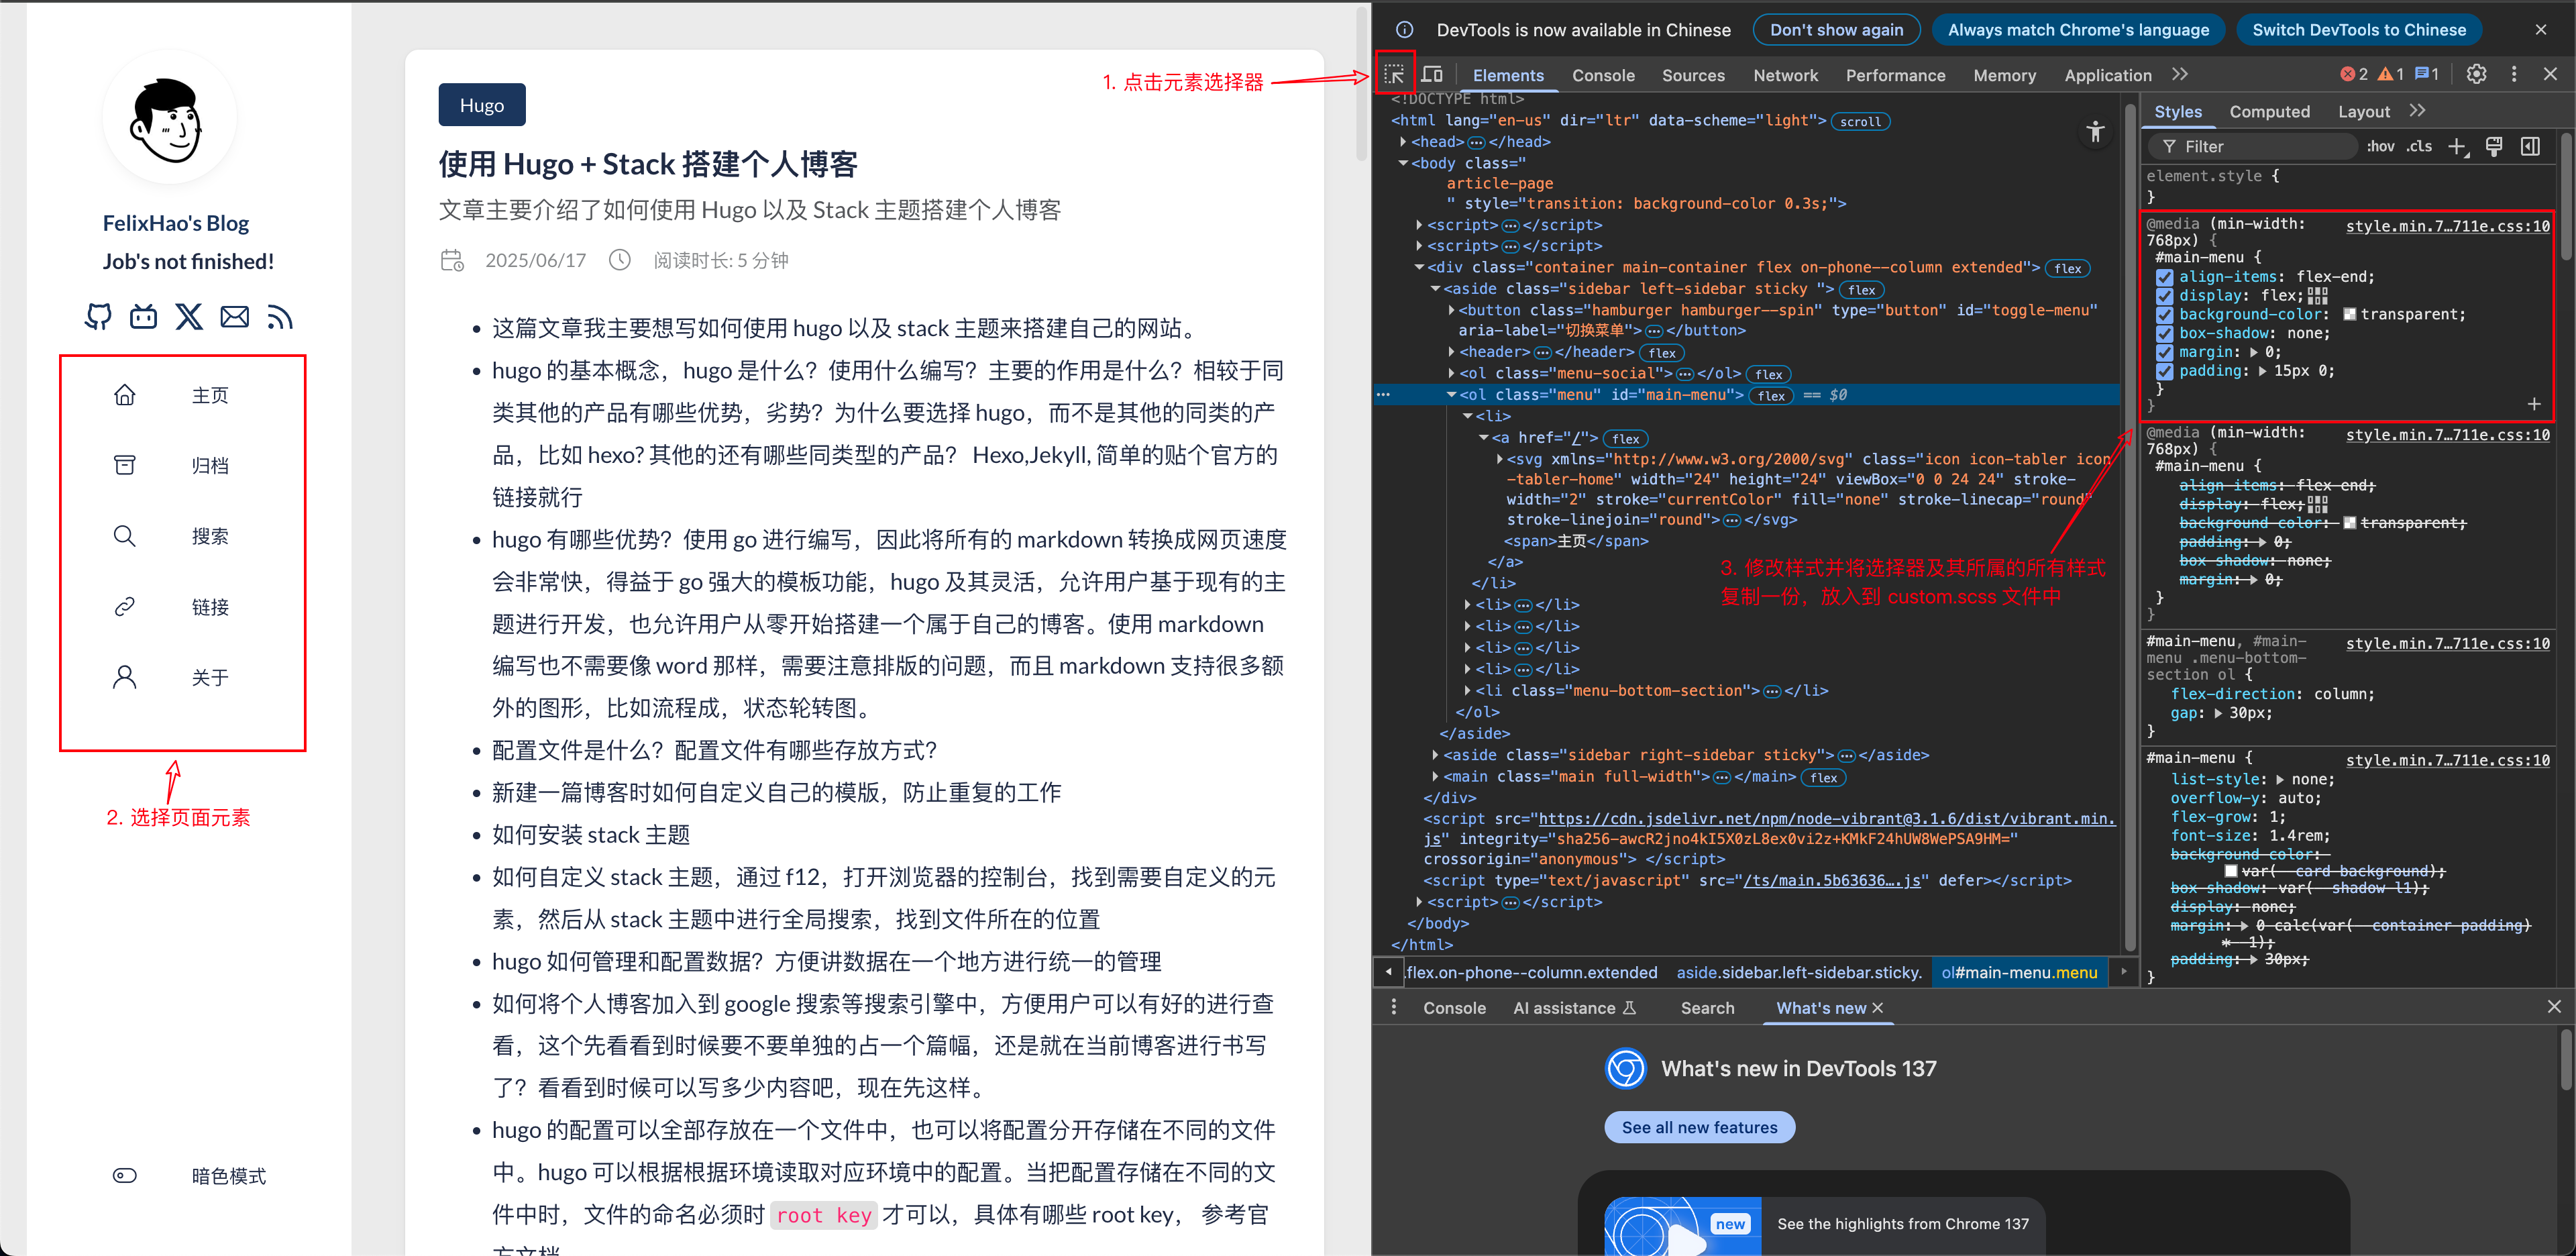
Task: Expand the ol class="menu-social" node
Action: click(x=1451, y=373)
